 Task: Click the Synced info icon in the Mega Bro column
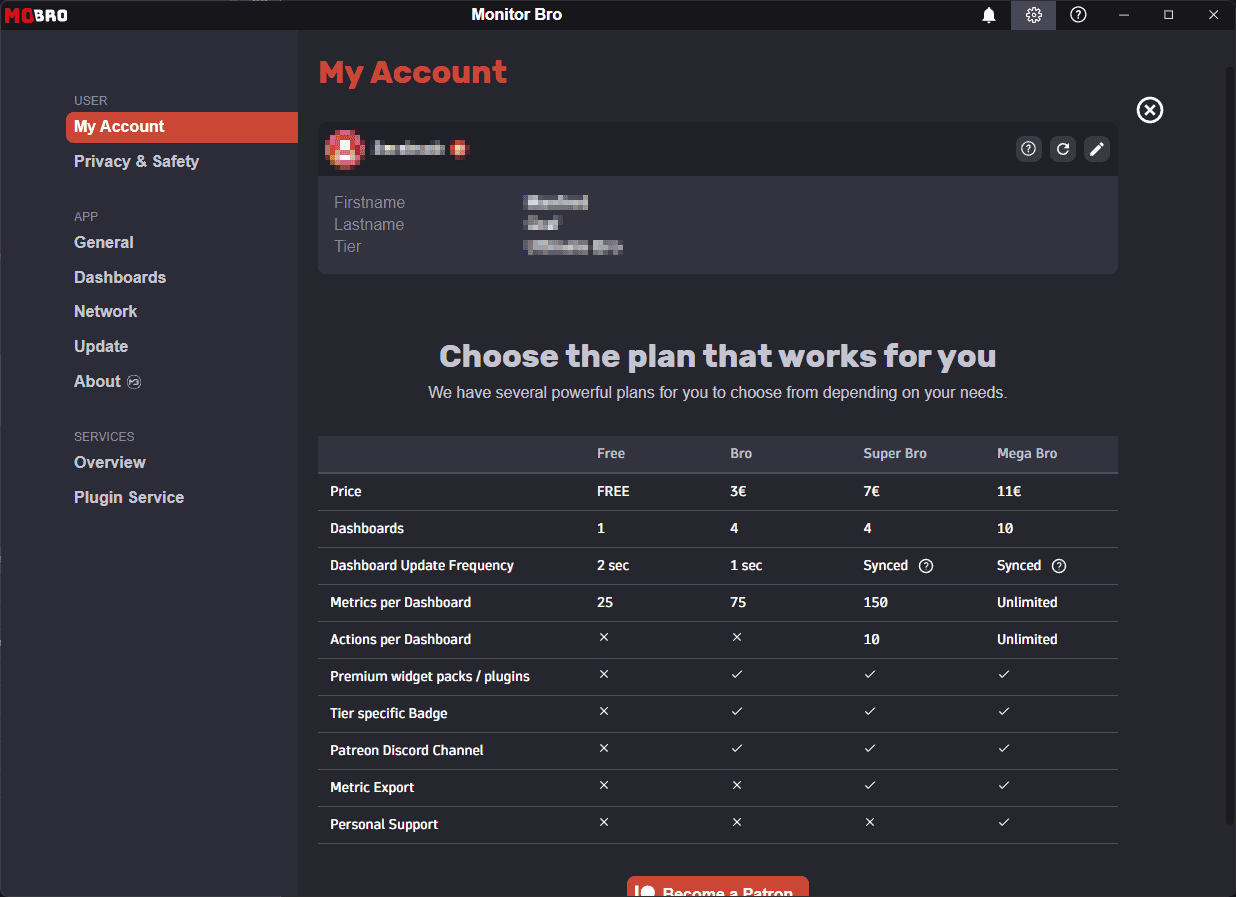[x=1058, y=565]
